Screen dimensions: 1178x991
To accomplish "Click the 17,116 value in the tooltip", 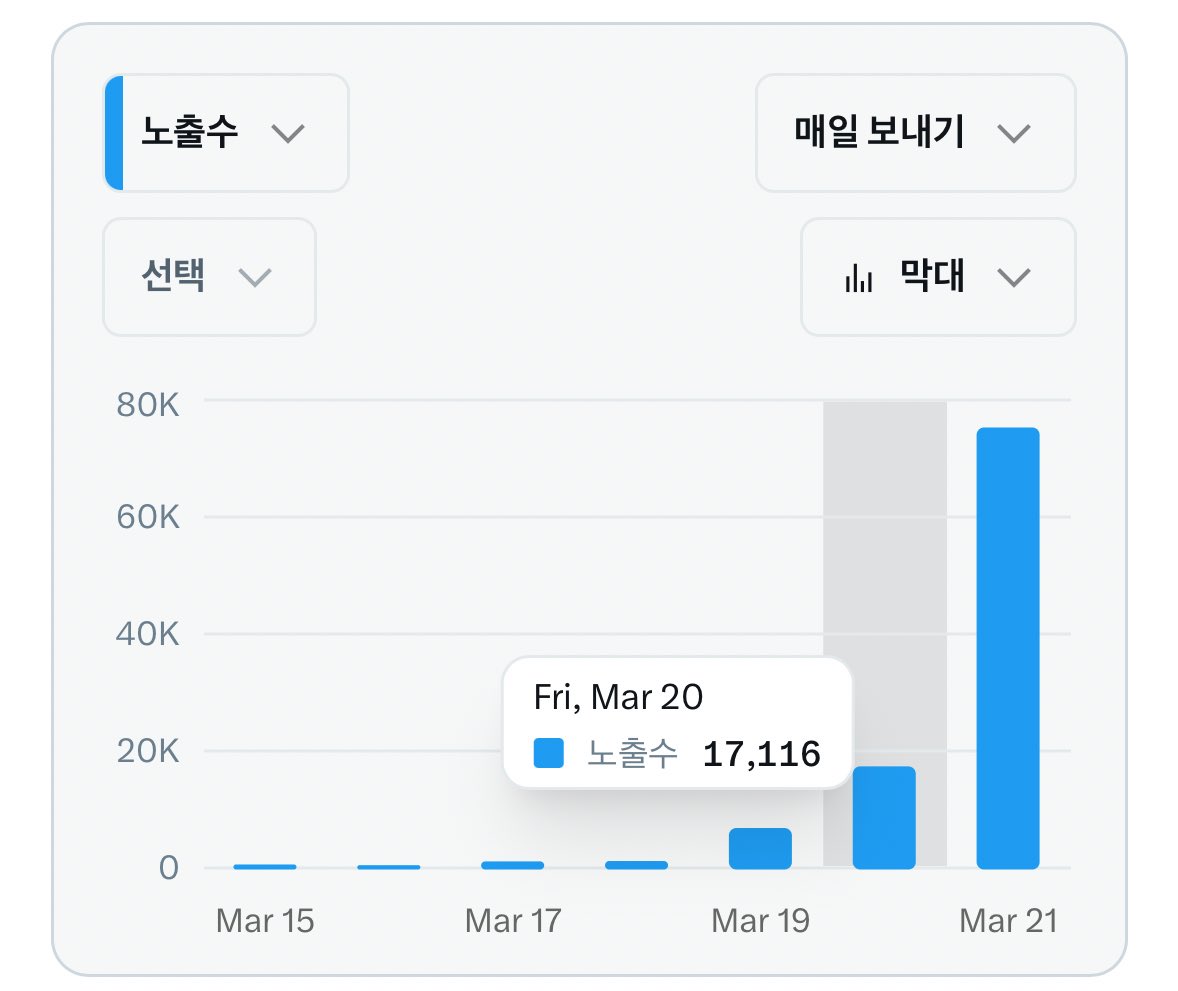I will 764,757.
